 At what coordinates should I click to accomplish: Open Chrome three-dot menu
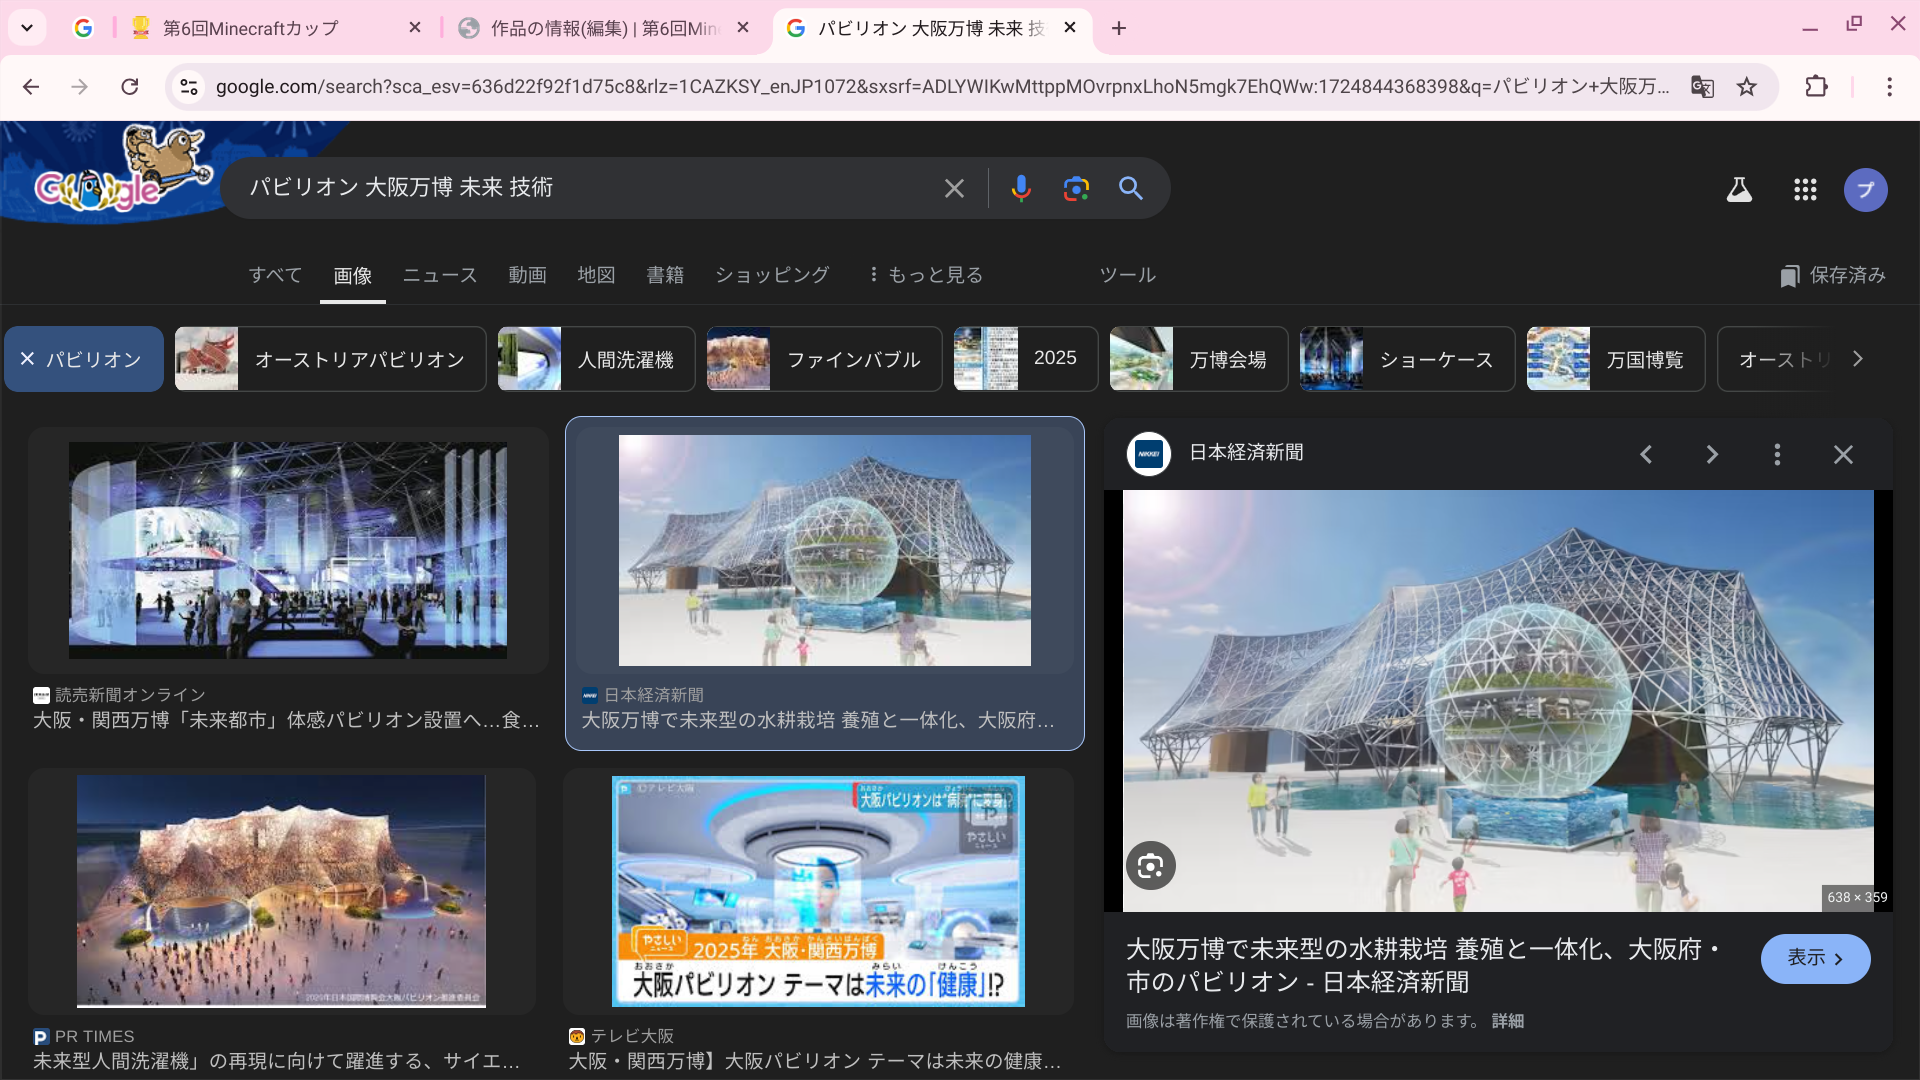point(1889,87)
